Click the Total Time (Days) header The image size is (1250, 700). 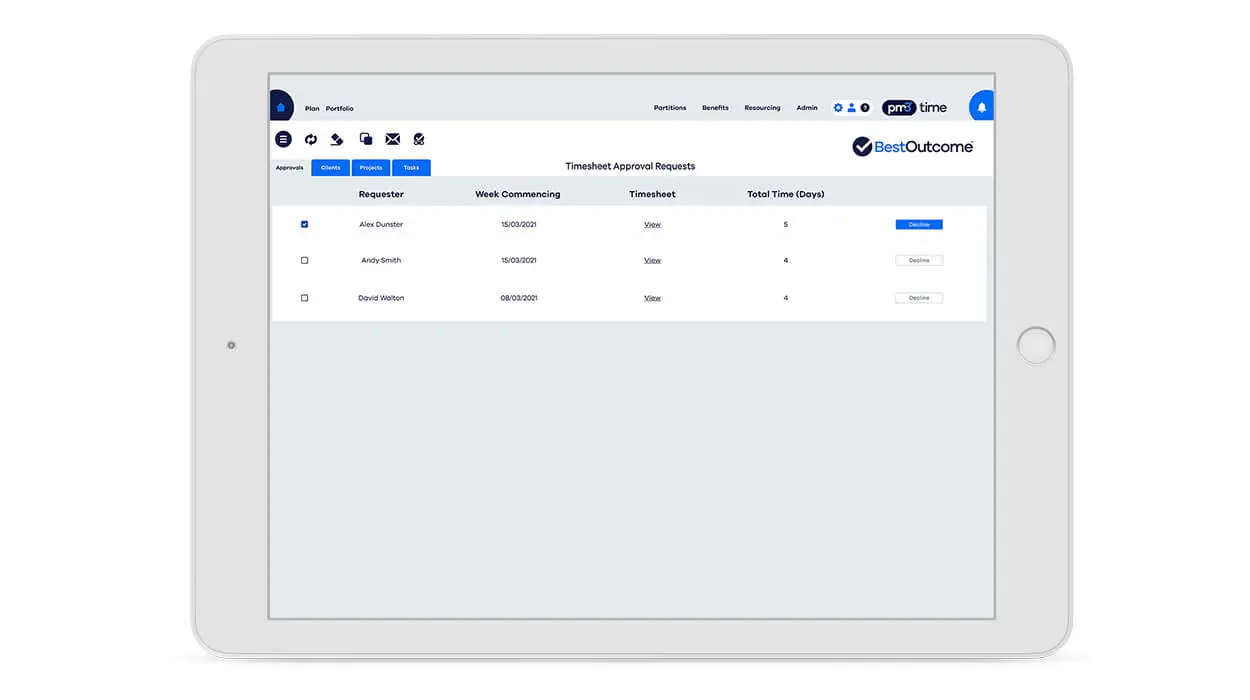click(x=786, y=194)
